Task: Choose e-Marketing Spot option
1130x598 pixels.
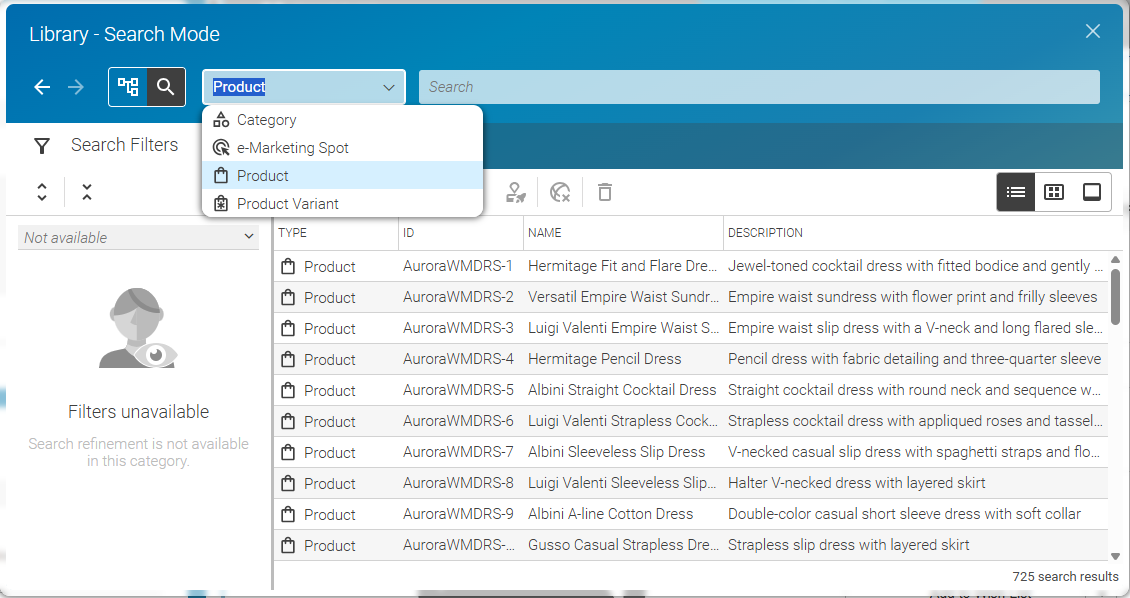Action: [x=292, y=148]
